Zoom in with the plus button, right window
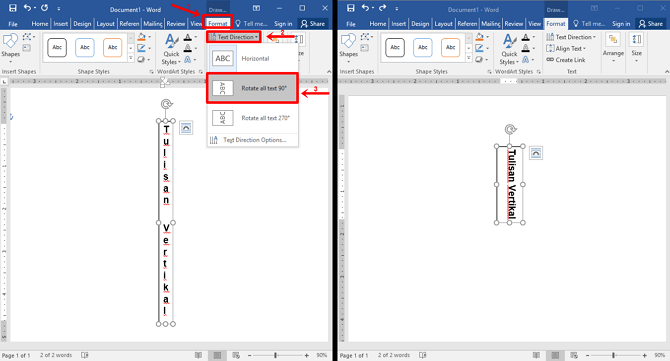This screenshot has width=670, height=361. point(644,355)
